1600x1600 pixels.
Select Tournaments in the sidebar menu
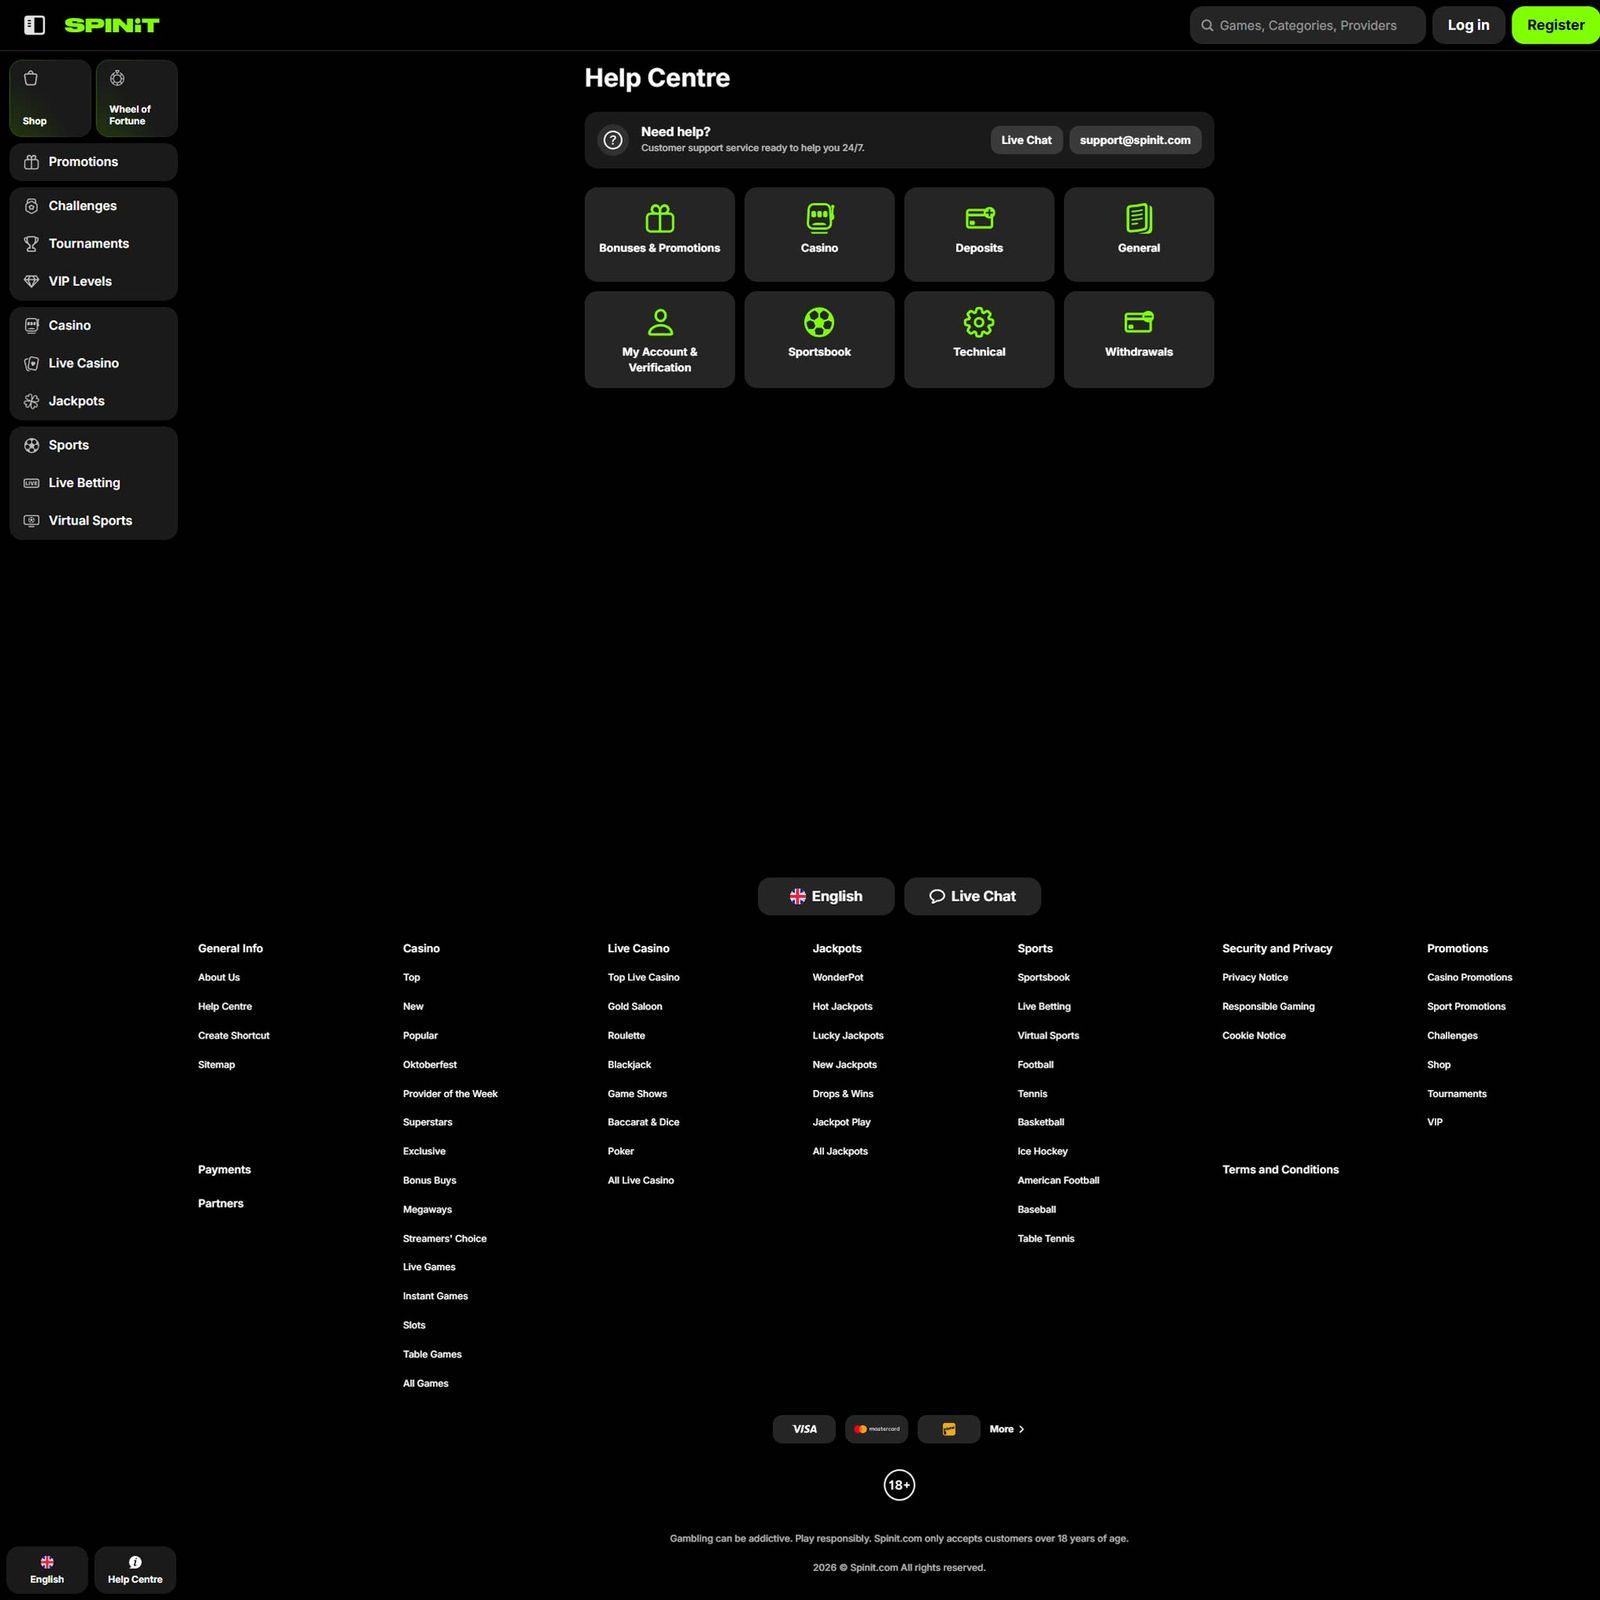coord(93,244)
